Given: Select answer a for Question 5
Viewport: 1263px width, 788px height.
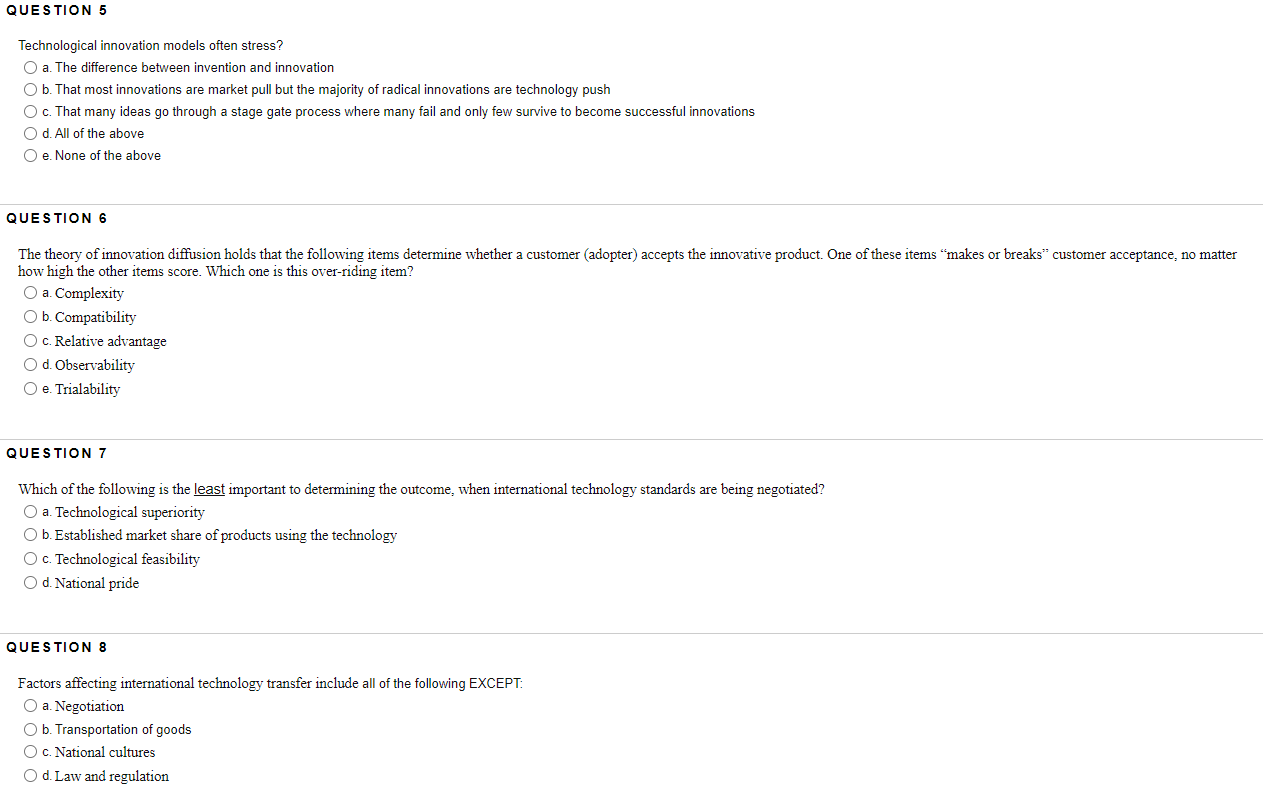Looking at the screenshot, I should (x=30, y=67).
